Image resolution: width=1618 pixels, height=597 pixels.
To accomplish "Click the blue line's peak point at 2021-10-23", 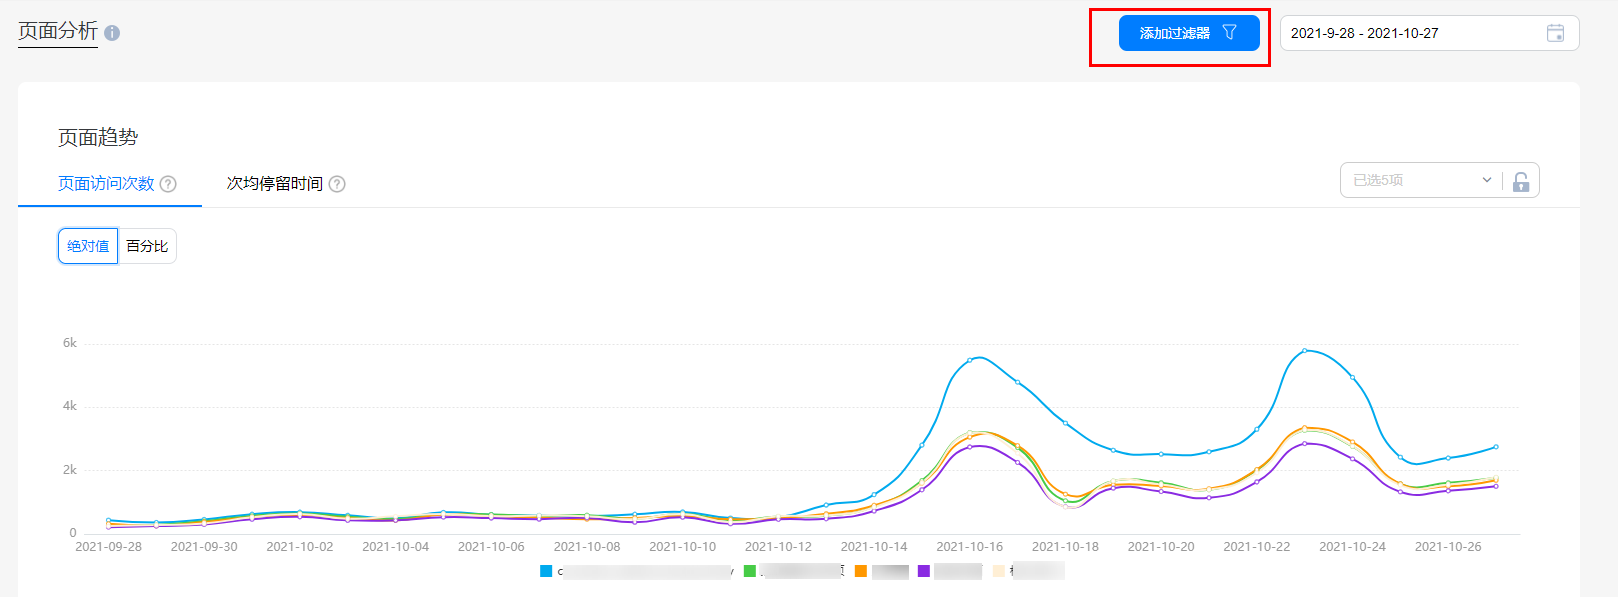I will click(x=1305, y=351).
